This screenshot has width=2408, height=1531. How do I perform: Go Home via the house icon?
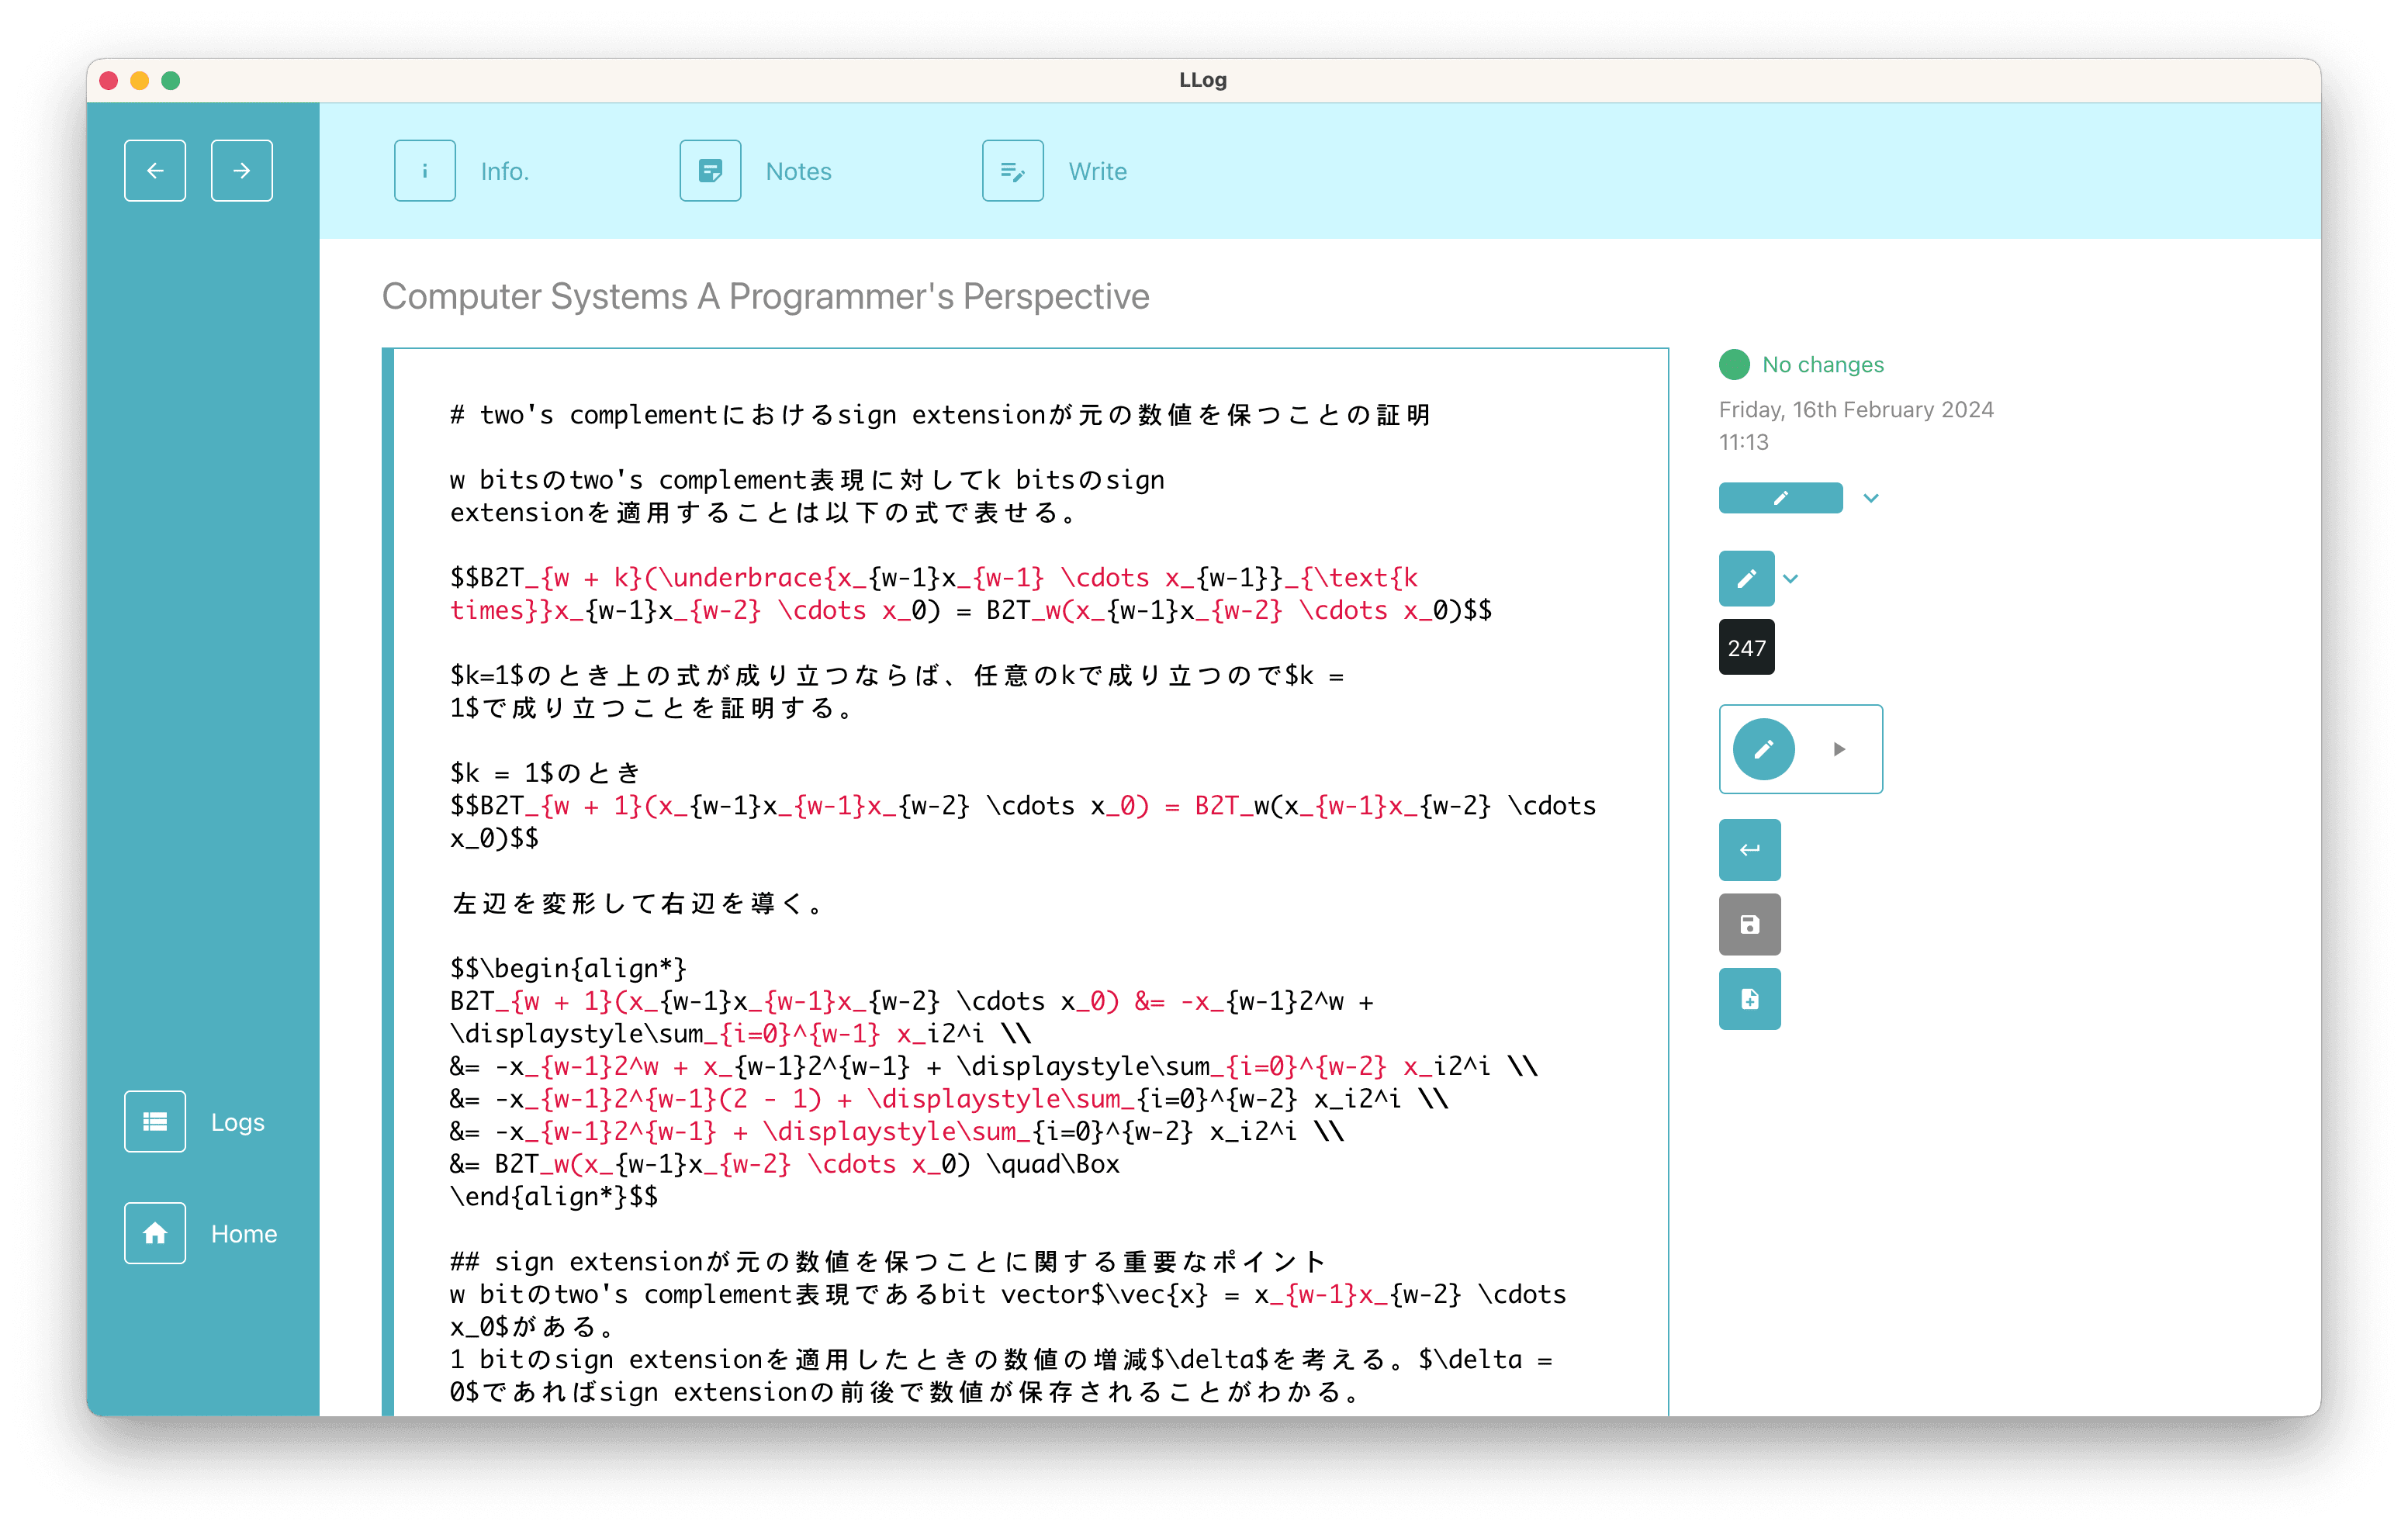point(155,1233)
